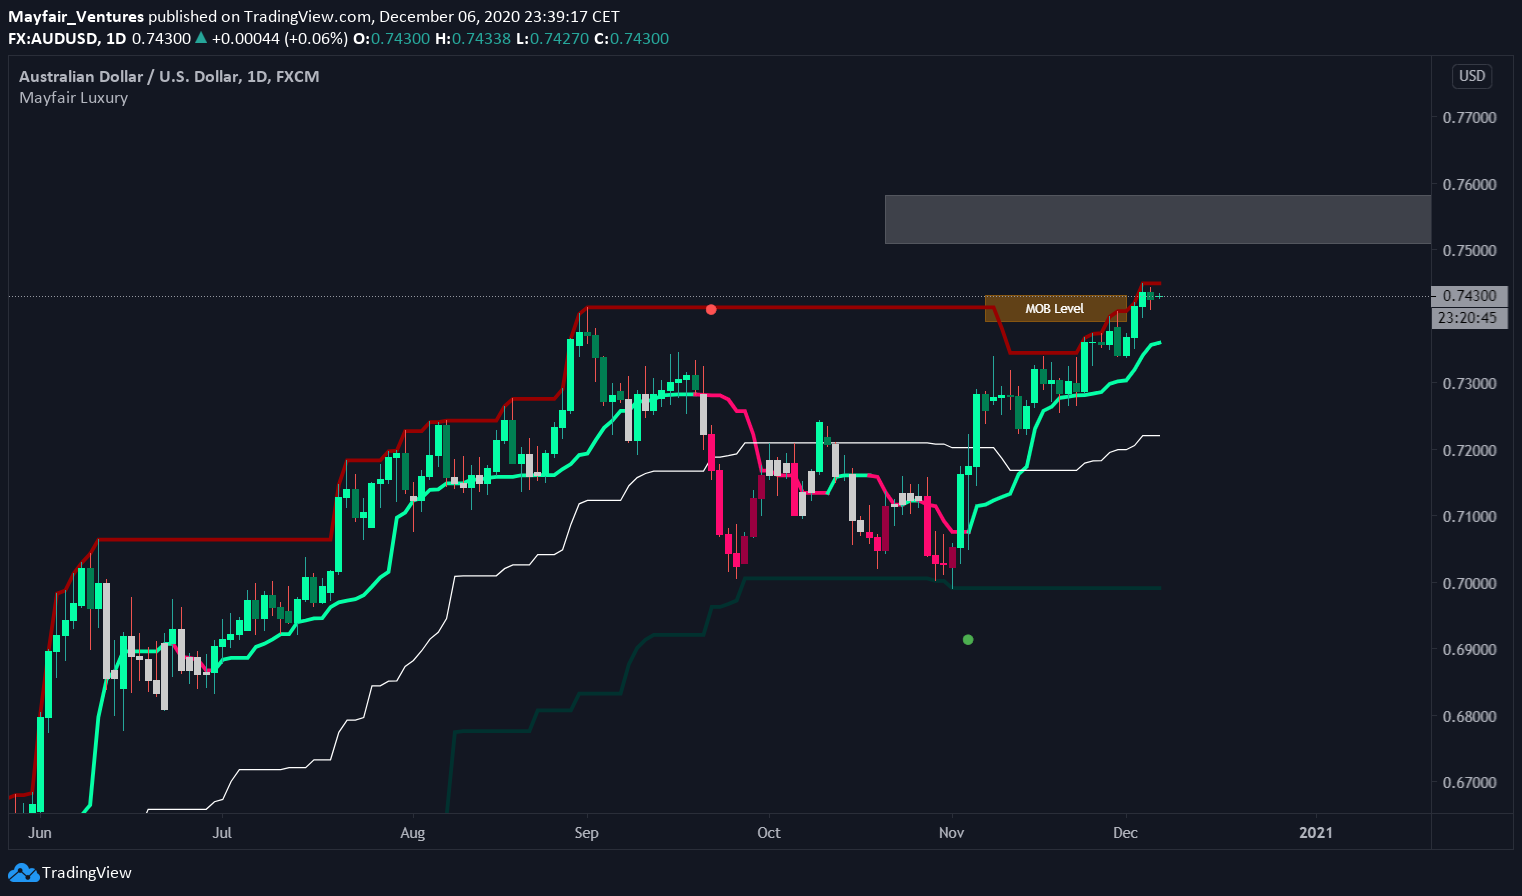Click the open value O:0.74300 in header

click(390, 39)
